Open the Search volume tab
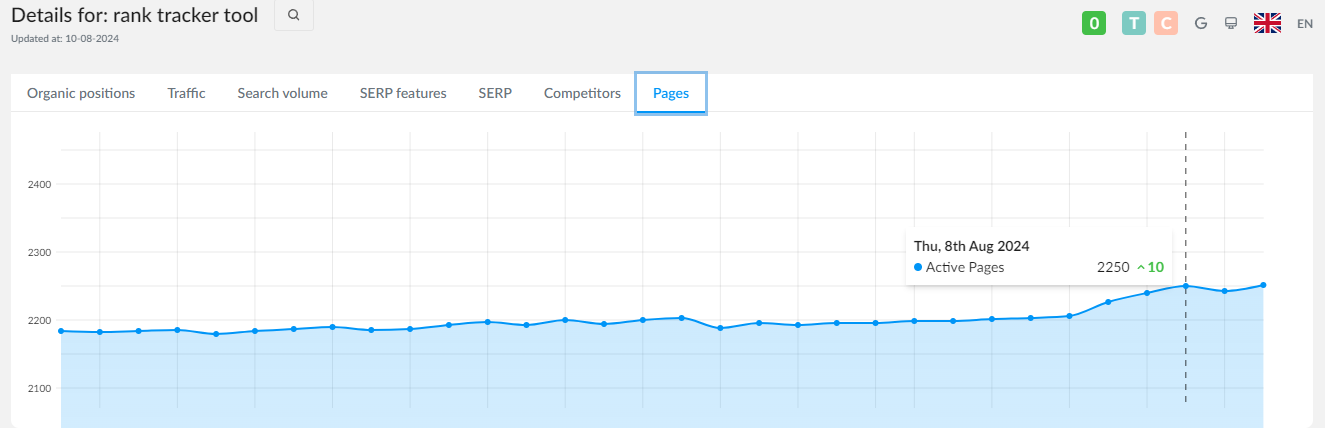The image size is (1325, 428). (282, 93)
